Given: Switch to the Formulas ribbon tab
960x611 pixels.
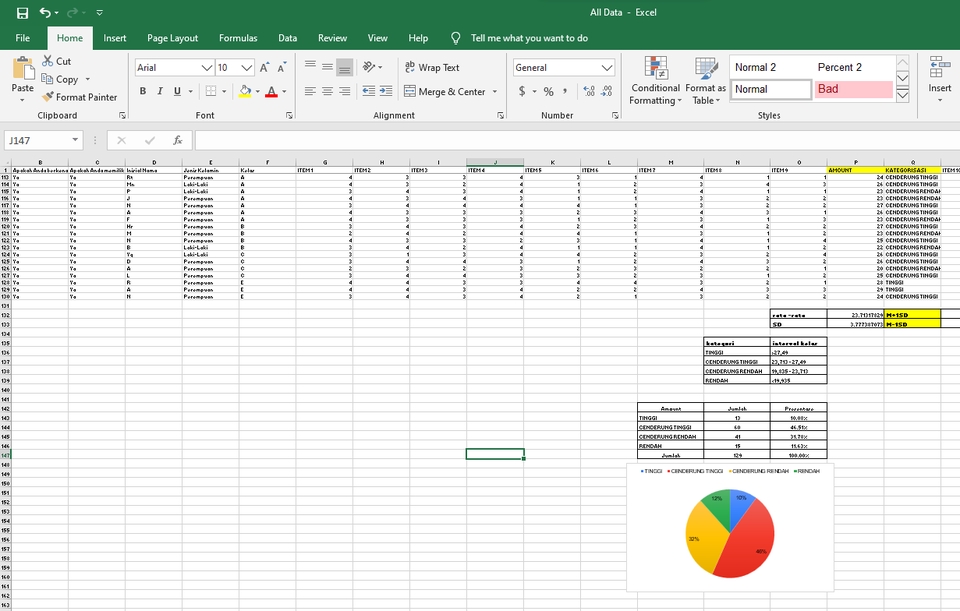Looking at the screenshot, I should click(x=237, y=37).
